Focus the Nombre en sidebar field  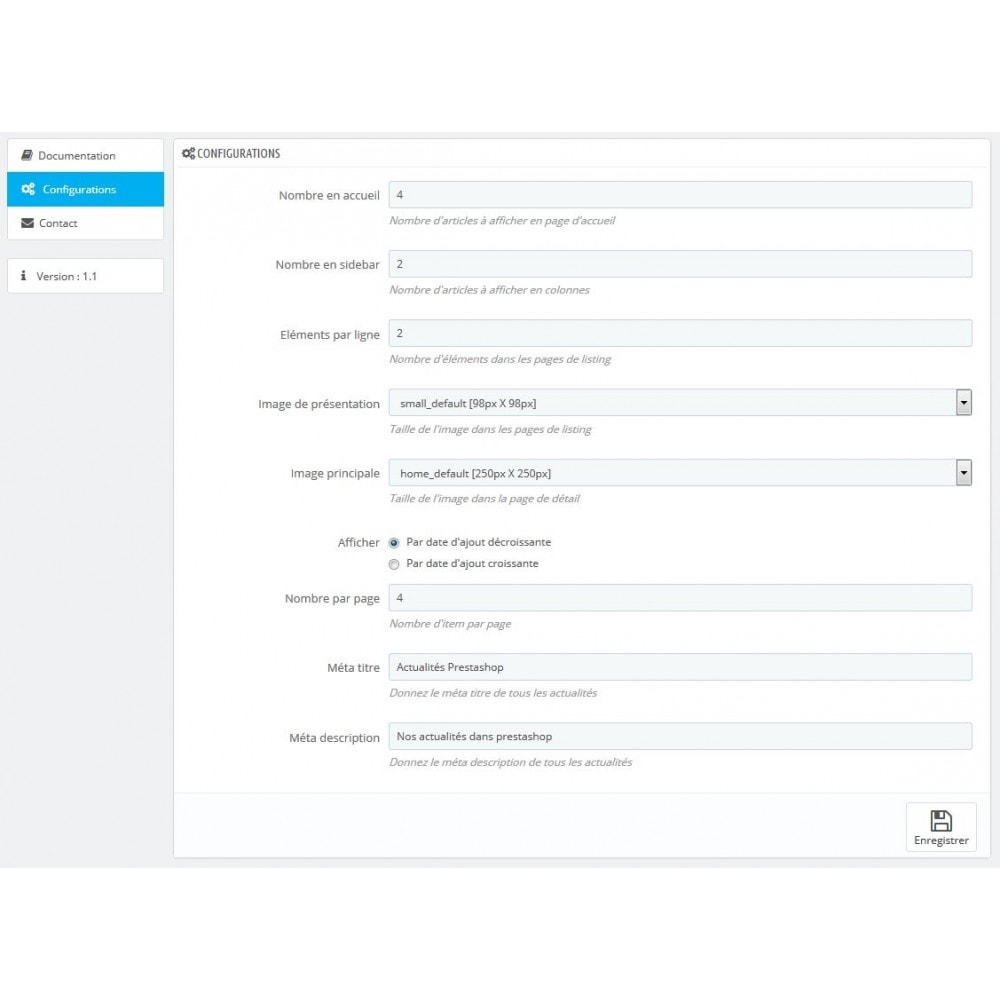coord(680,264)
